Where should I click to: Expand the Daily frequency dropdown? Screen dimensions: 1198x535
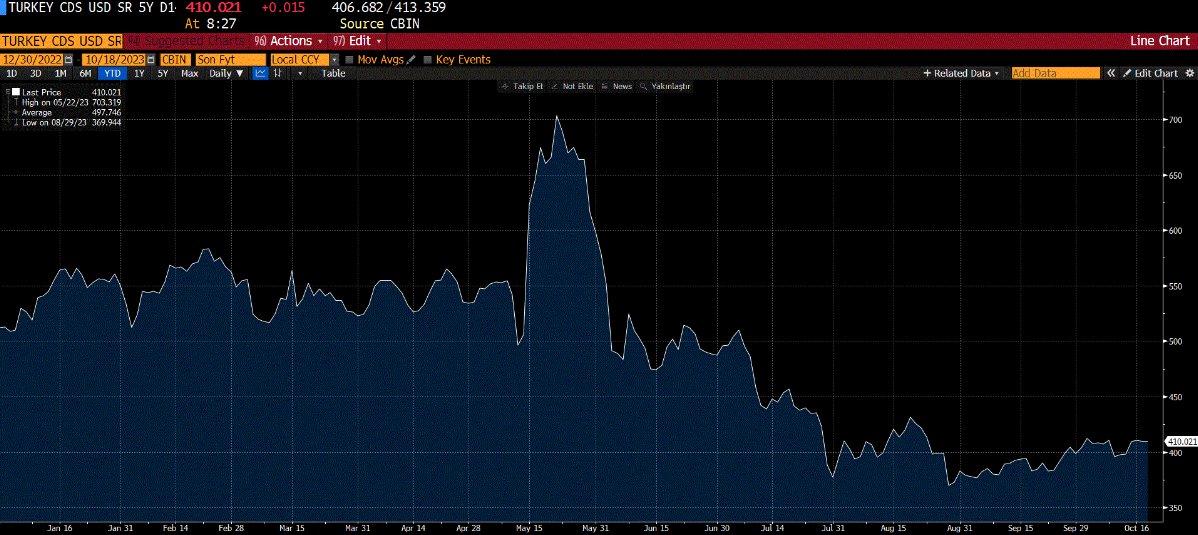[x=226, y=73]
